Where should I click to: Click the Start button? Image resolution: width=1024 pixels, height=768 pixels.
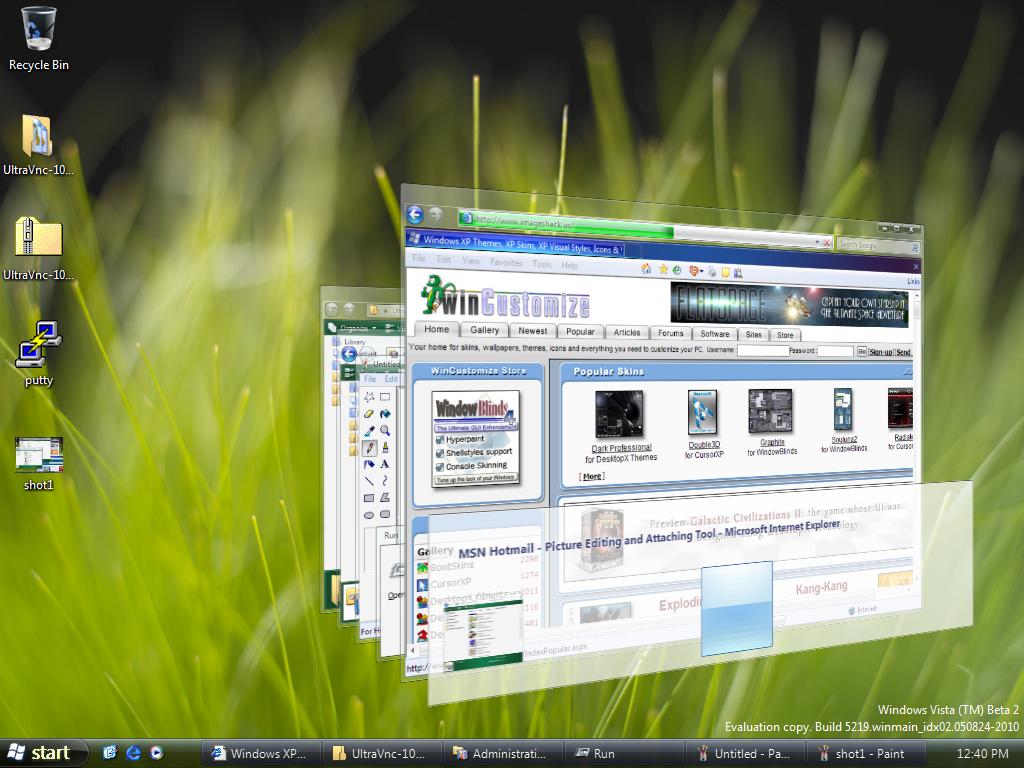(40, 753)
